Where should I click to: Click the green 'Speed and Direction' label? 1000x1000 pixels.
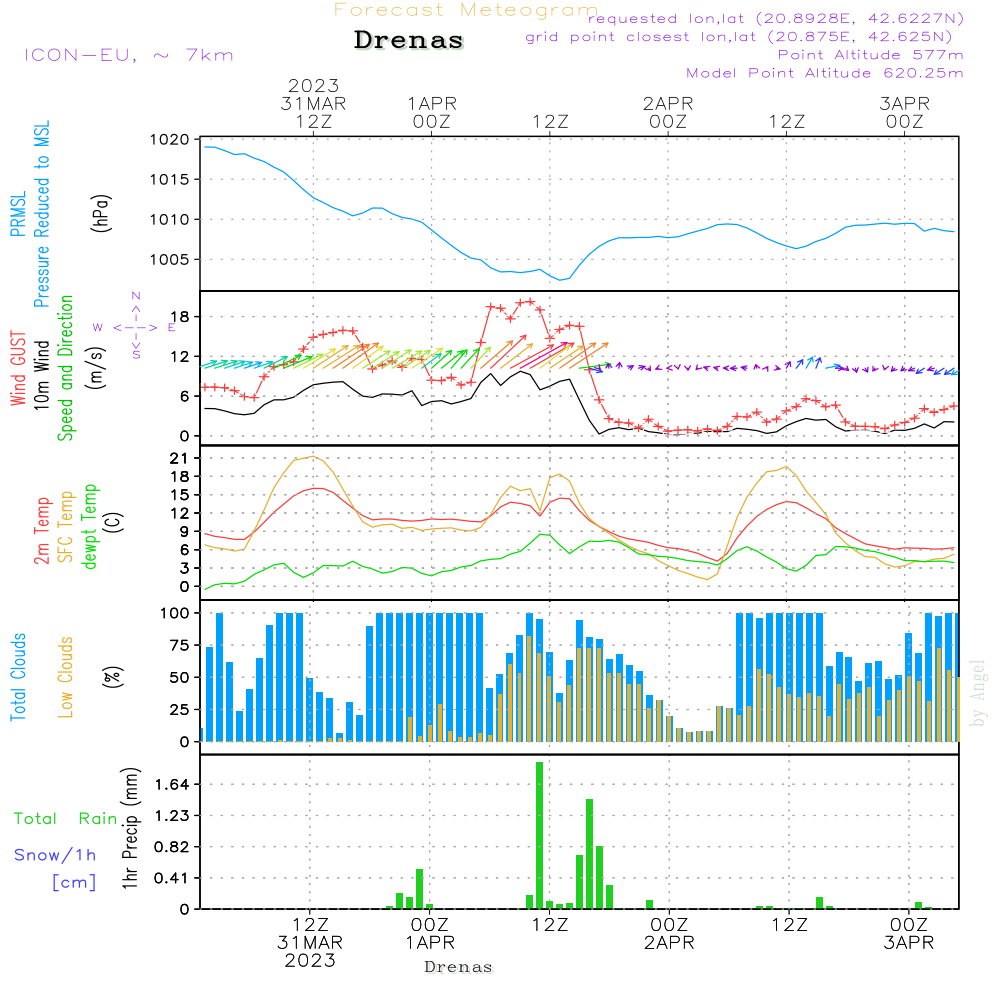[x=65, y=368]
